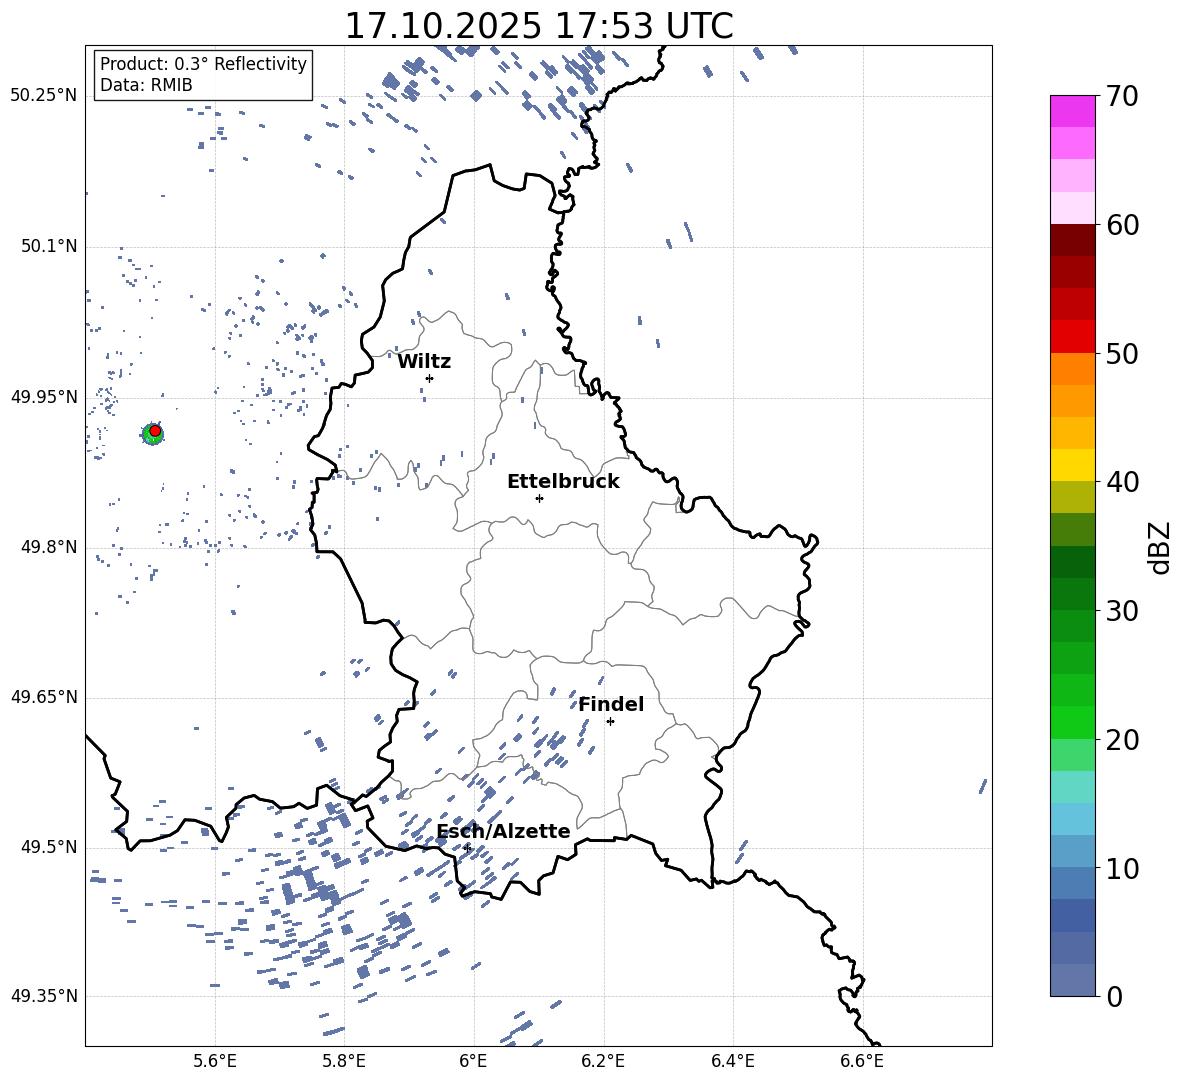Image resolution: width=1184 pixels, height=1081 pixels.
Task: Click the title '17.10.2025 17:53 UTC'
Action: click(x=538, y=26)
